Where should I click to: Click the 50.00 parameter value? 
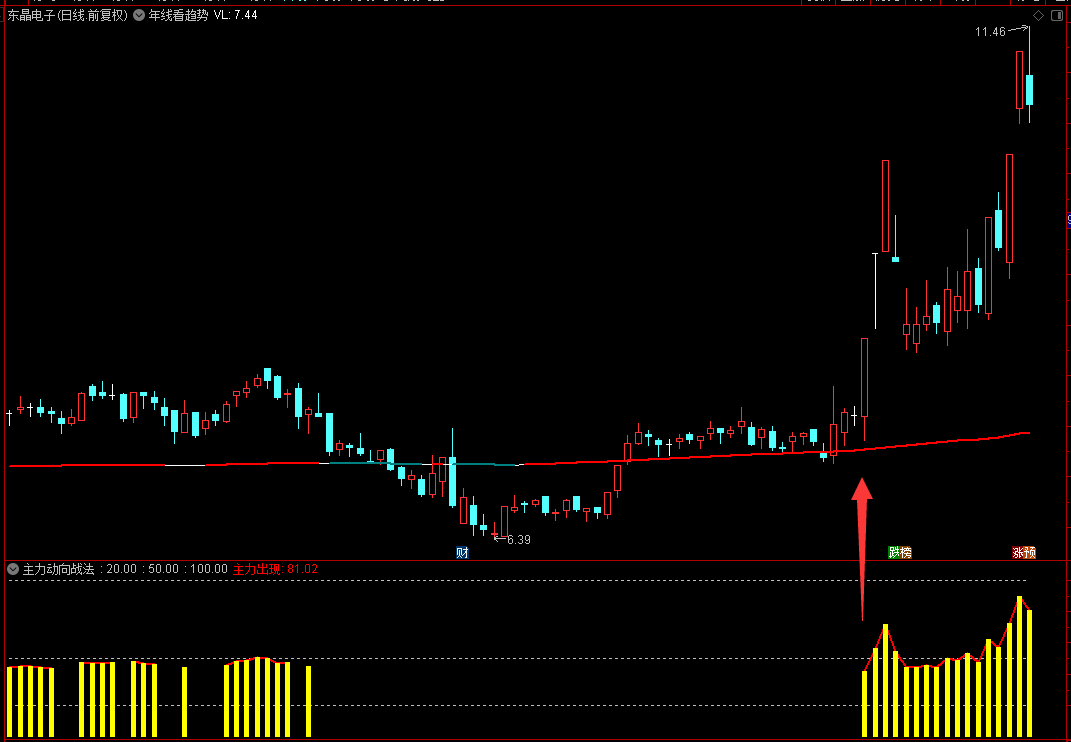pyautogui.click(x=164, y=568)
